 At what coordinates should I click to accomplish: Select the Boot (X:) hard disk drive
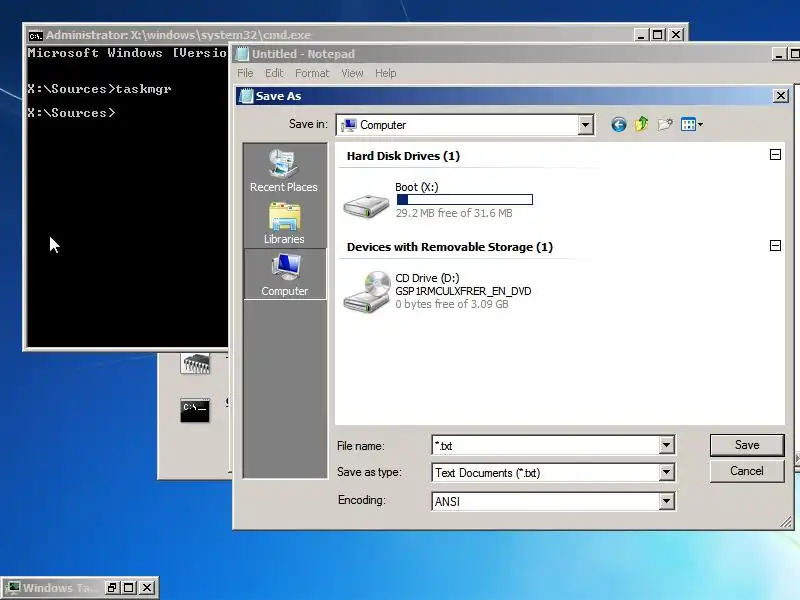[438, 200]
